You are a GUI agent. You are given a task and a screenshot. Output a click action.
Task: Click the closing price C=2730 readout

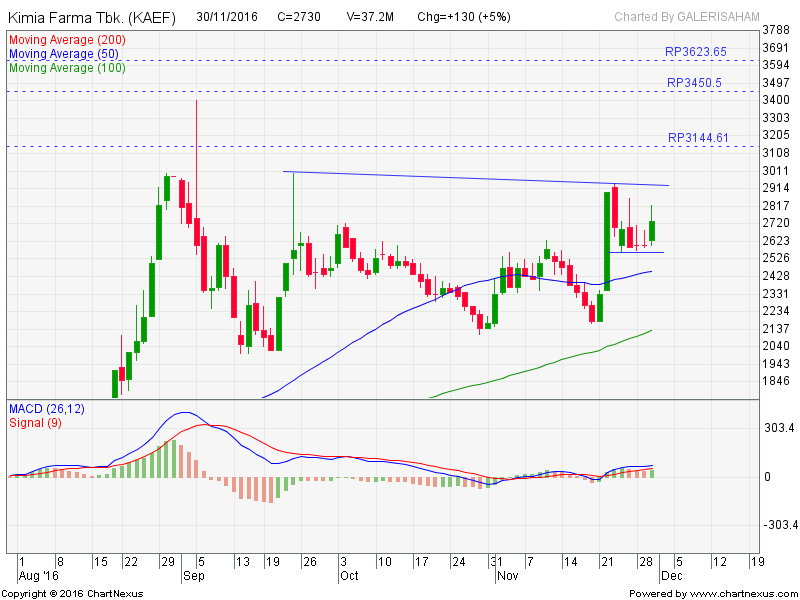click(299, 17)
